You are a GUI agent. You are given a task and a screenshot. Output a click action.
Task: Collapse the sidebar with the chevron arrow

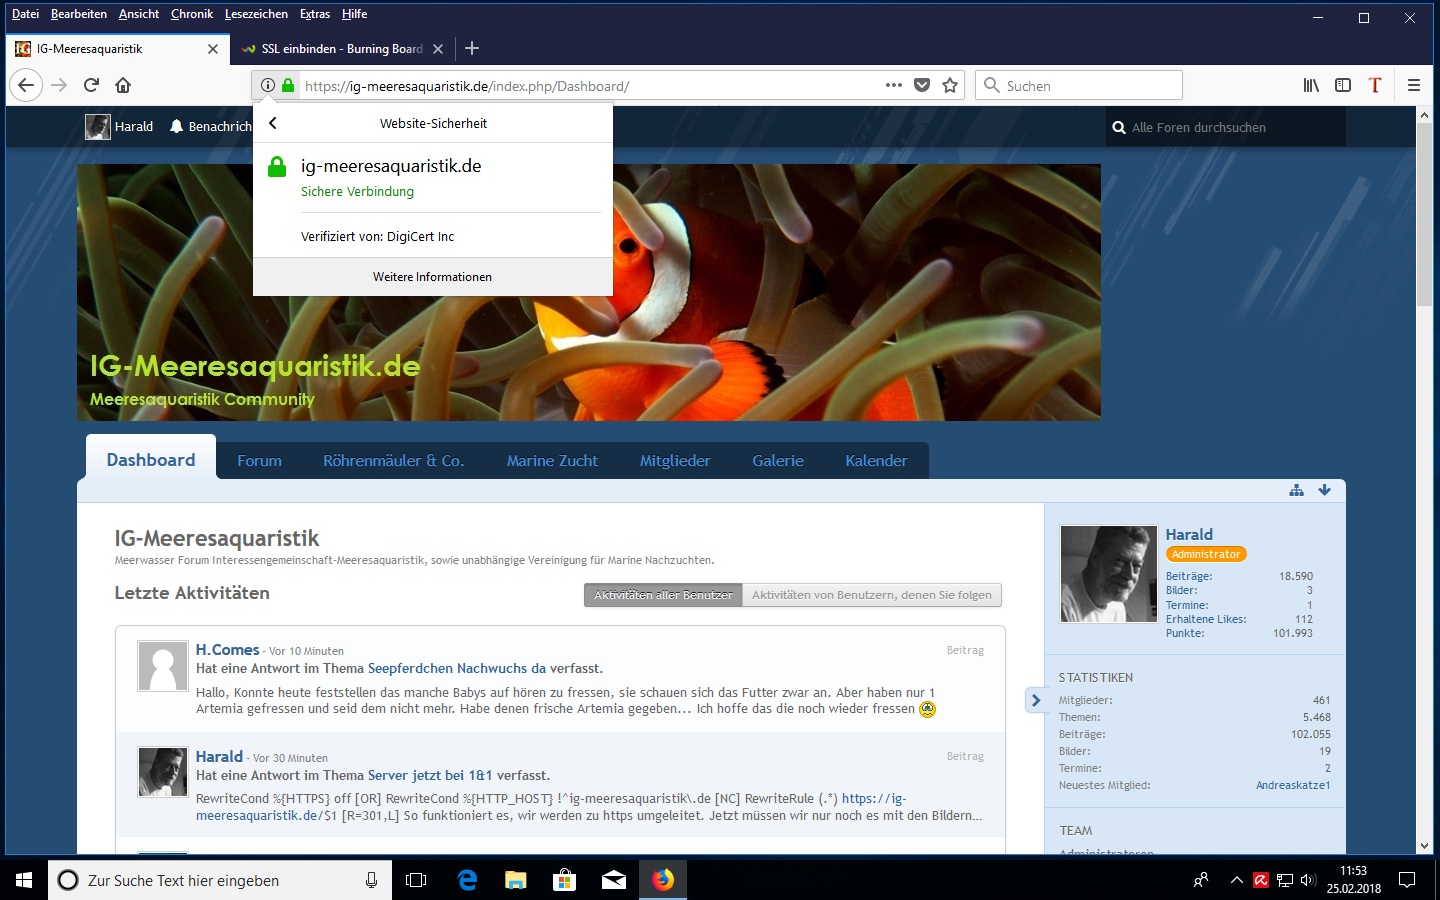tap(1036, 700)
